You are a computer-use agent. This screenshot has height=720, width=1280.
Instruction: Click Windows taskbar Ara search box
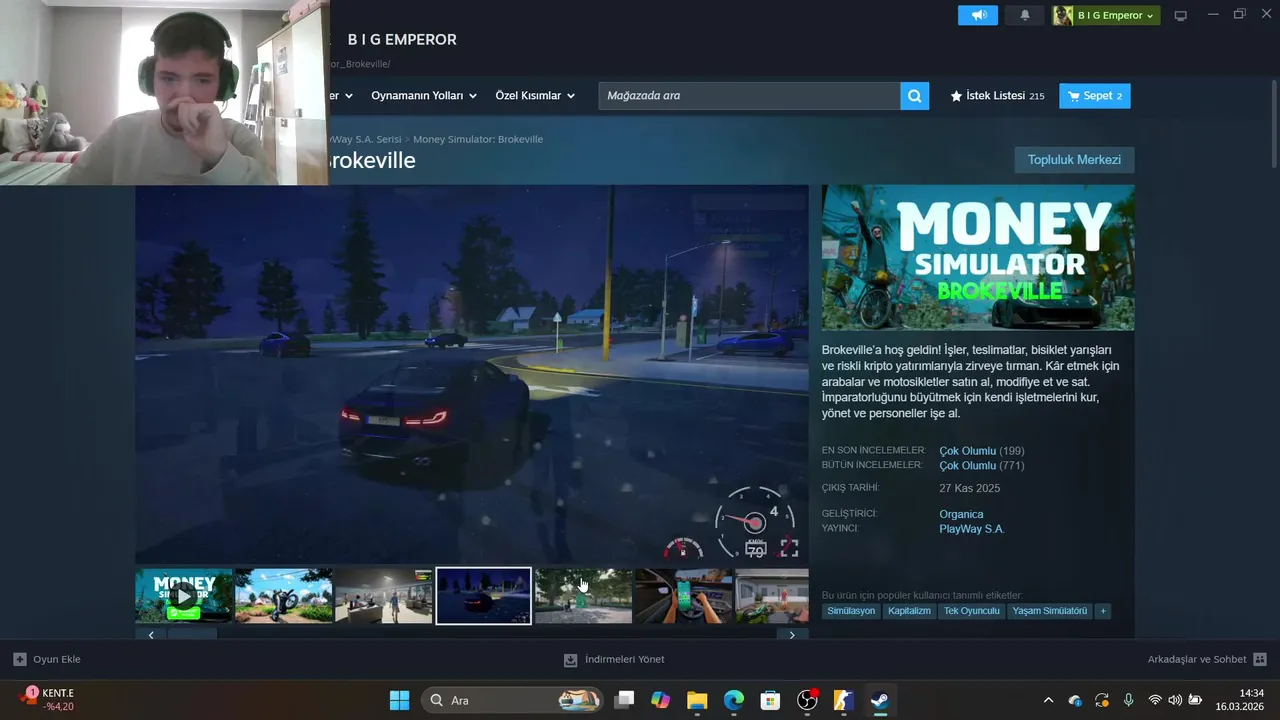tap(512, 700)
